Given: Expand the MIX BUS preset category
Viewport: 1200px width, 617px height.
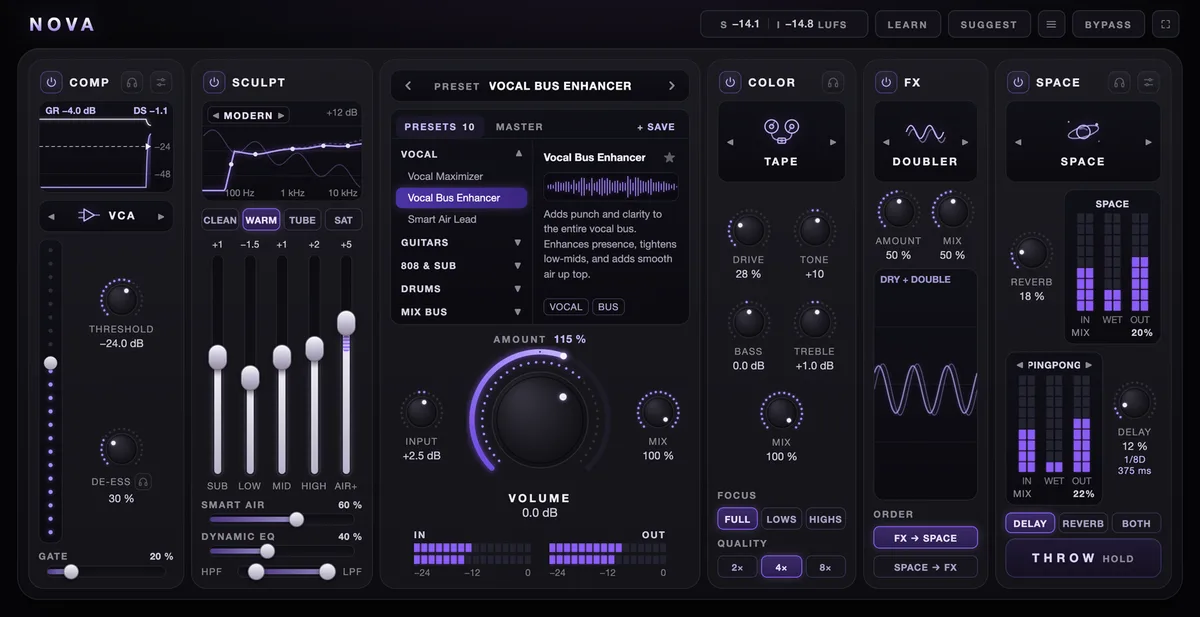Looking at the screenshot, I should coord(518,312).
